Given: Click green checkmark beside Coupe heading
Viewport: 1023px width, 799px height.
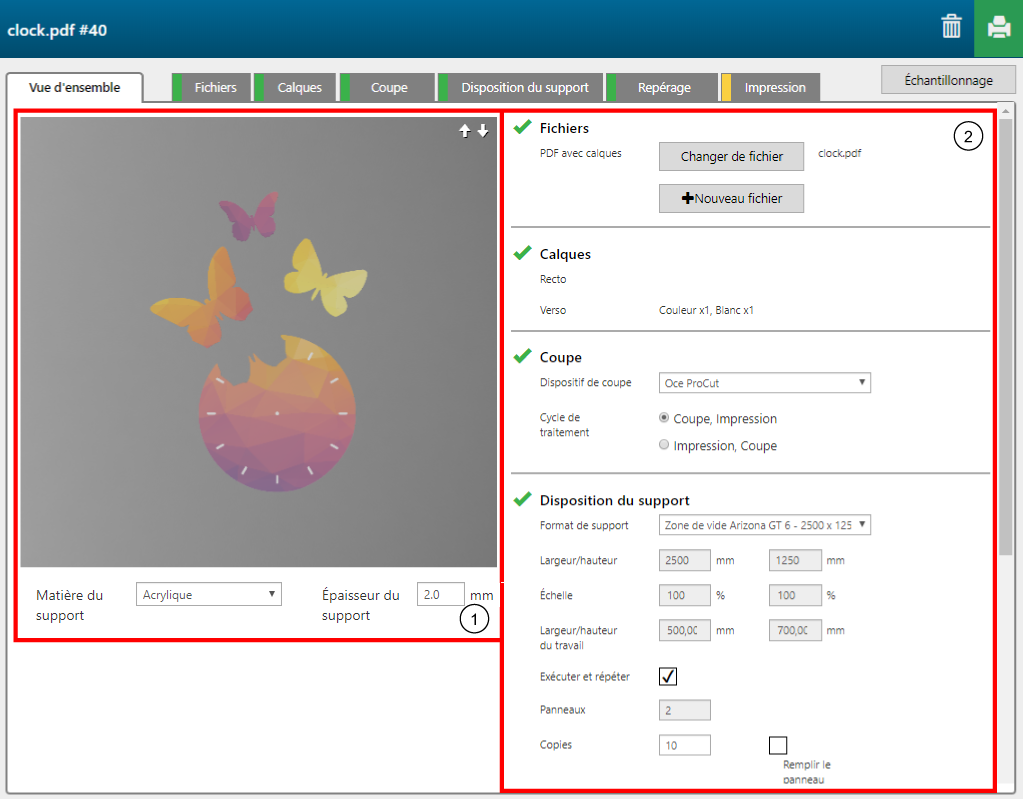Looking at the screenshot, I should (x=522, y=356).
